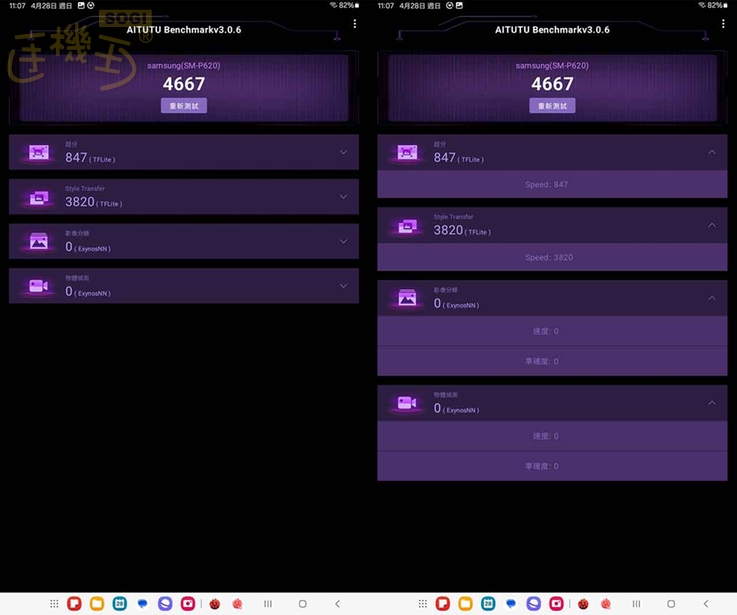This screenshot has height=615, width=737.
Task: Tap the back button in right taskbar
Action: 706,604
